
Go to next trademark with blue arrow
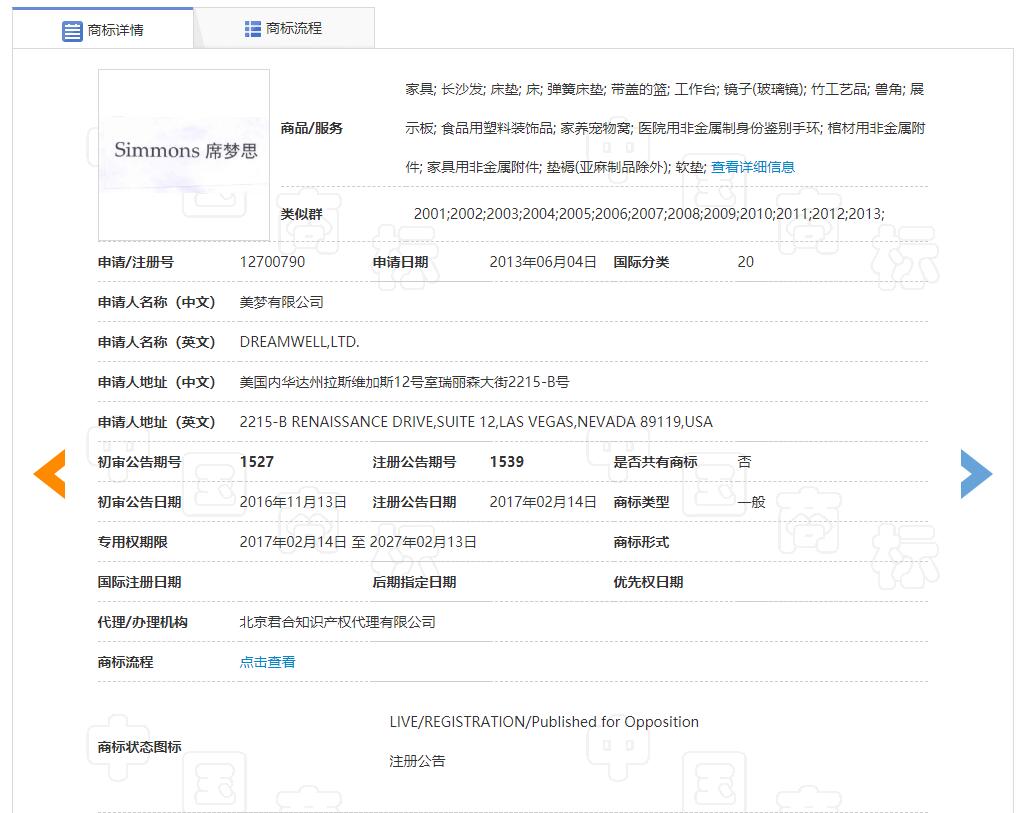(976, 474)
